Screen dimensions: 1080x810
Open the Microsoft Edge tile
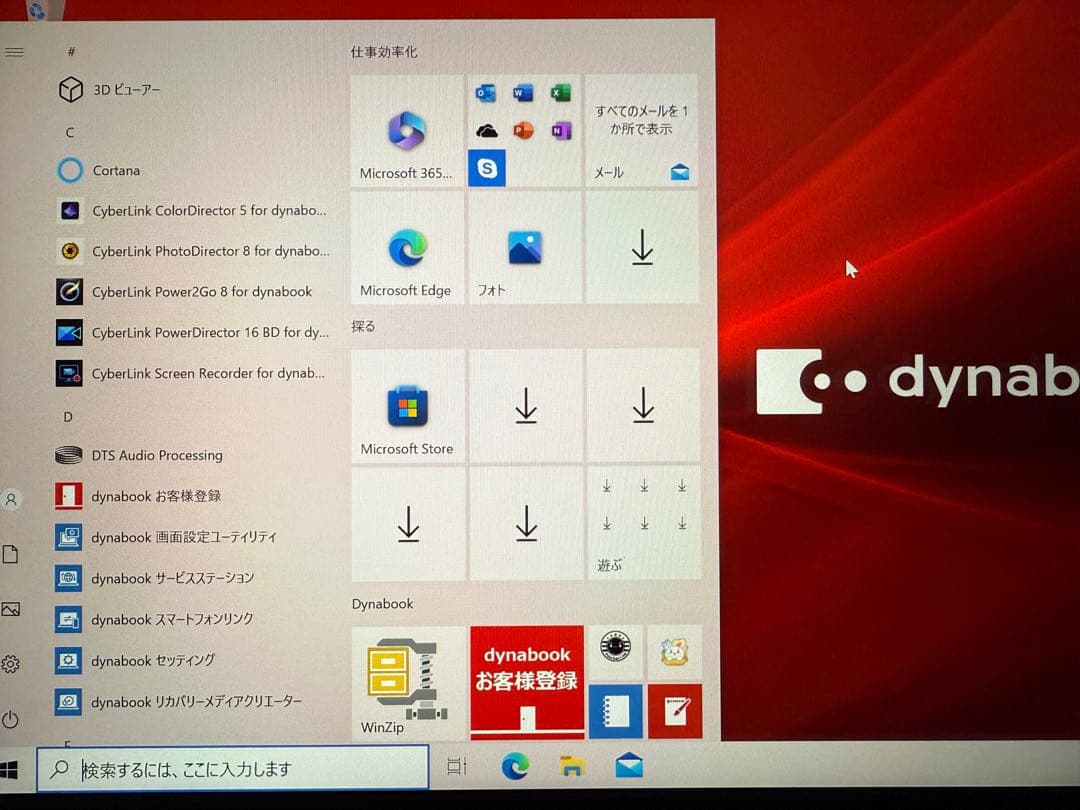pyautogui.click(x=406, y=245)
